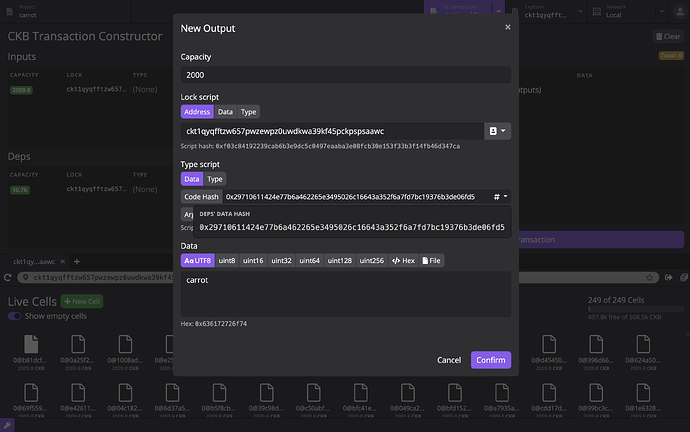This screenshot has height=432, width=690.
Task: Confirm the new output
Action: point(491,360)
